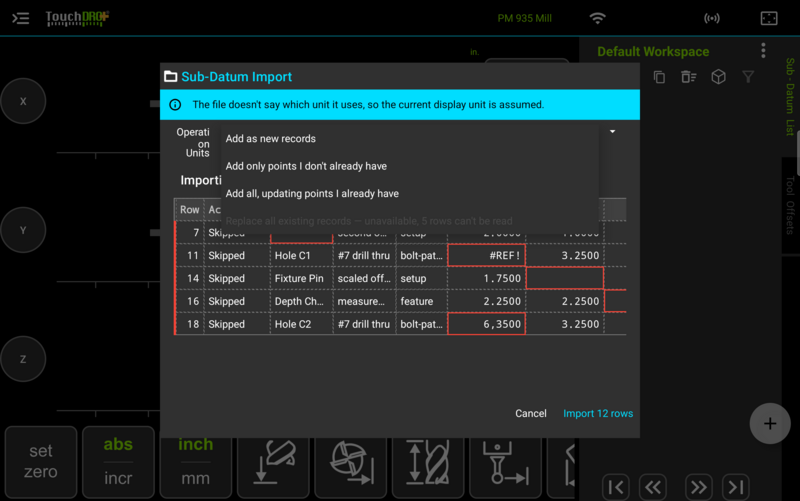Viewport: 800px width, 501px height.
Task: Toggle abs/incr coordinate mode
Action: 118,462
